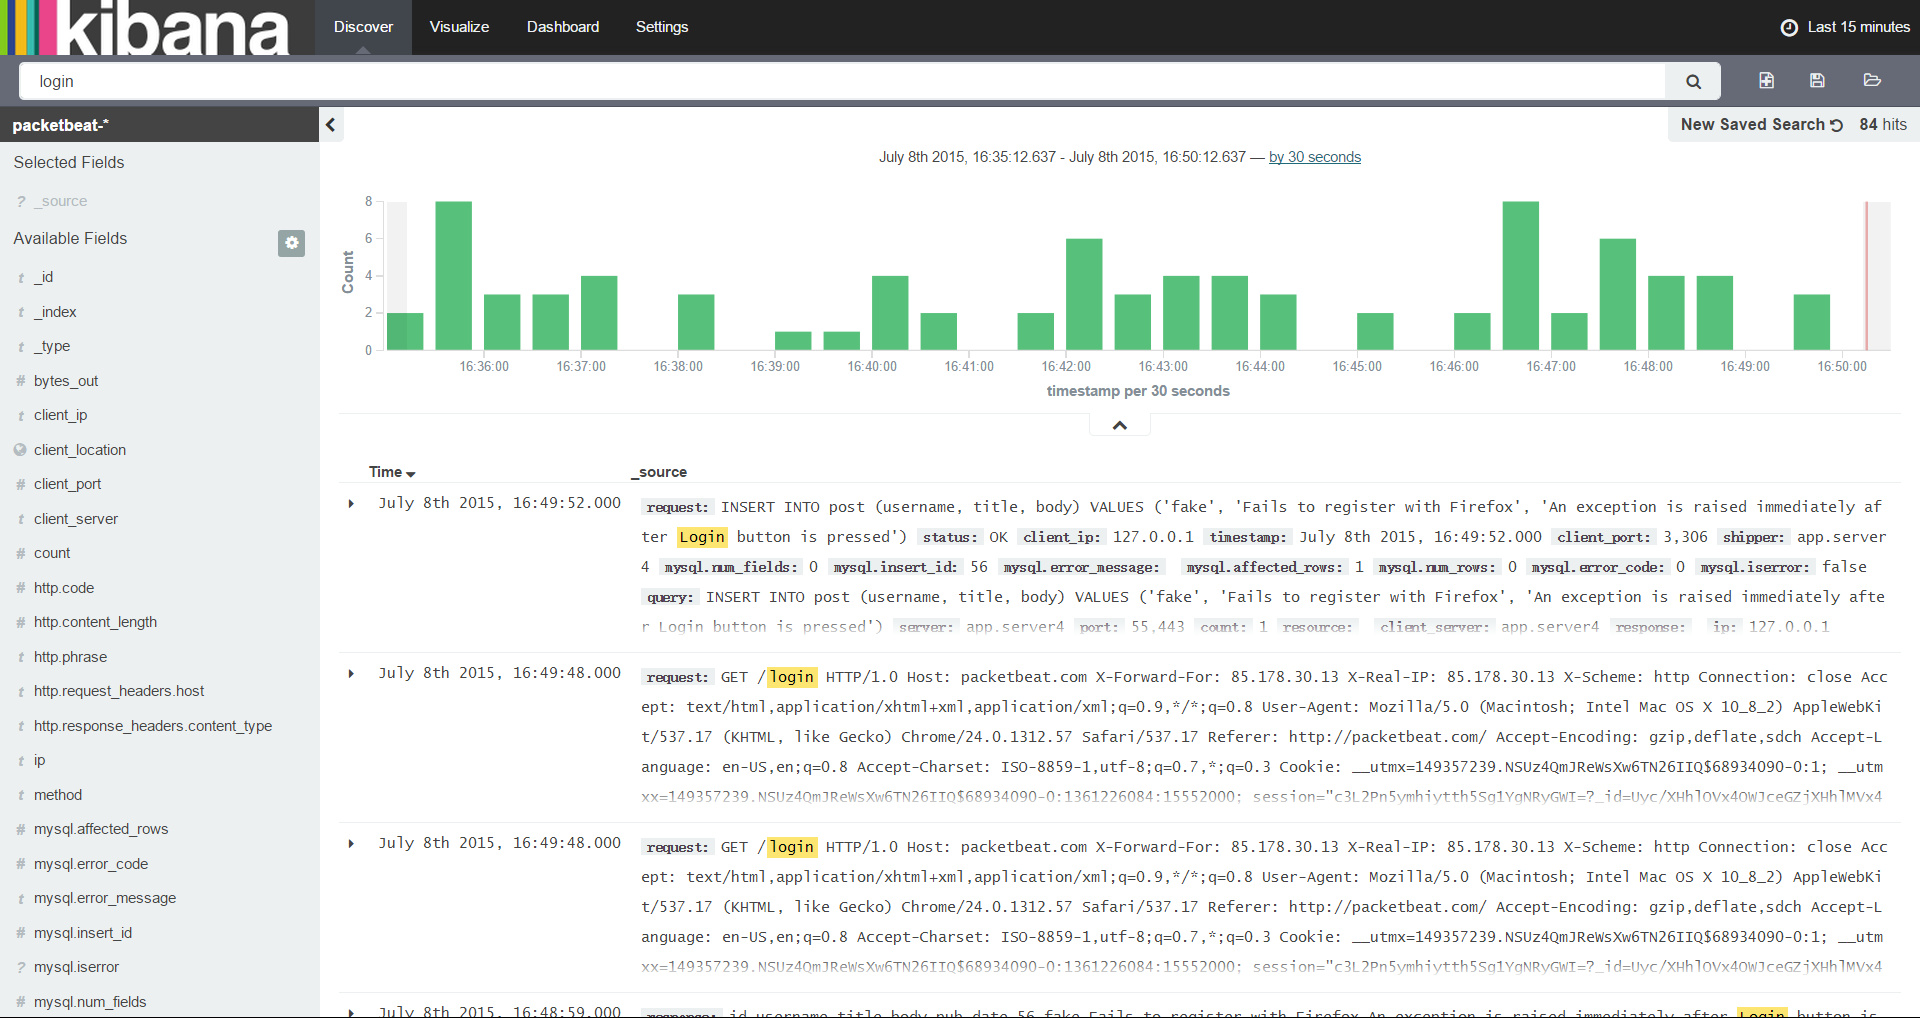
Task: Click the tallest histogram bar near 16:47:00
Action: [1520, 275]
